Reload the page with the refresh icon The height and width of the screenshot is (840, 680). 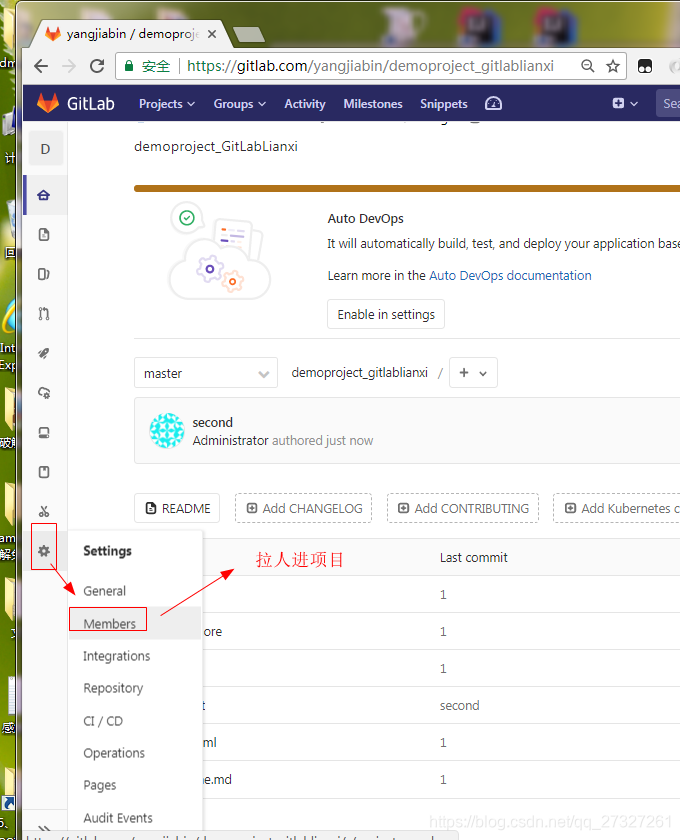[97, 66]
